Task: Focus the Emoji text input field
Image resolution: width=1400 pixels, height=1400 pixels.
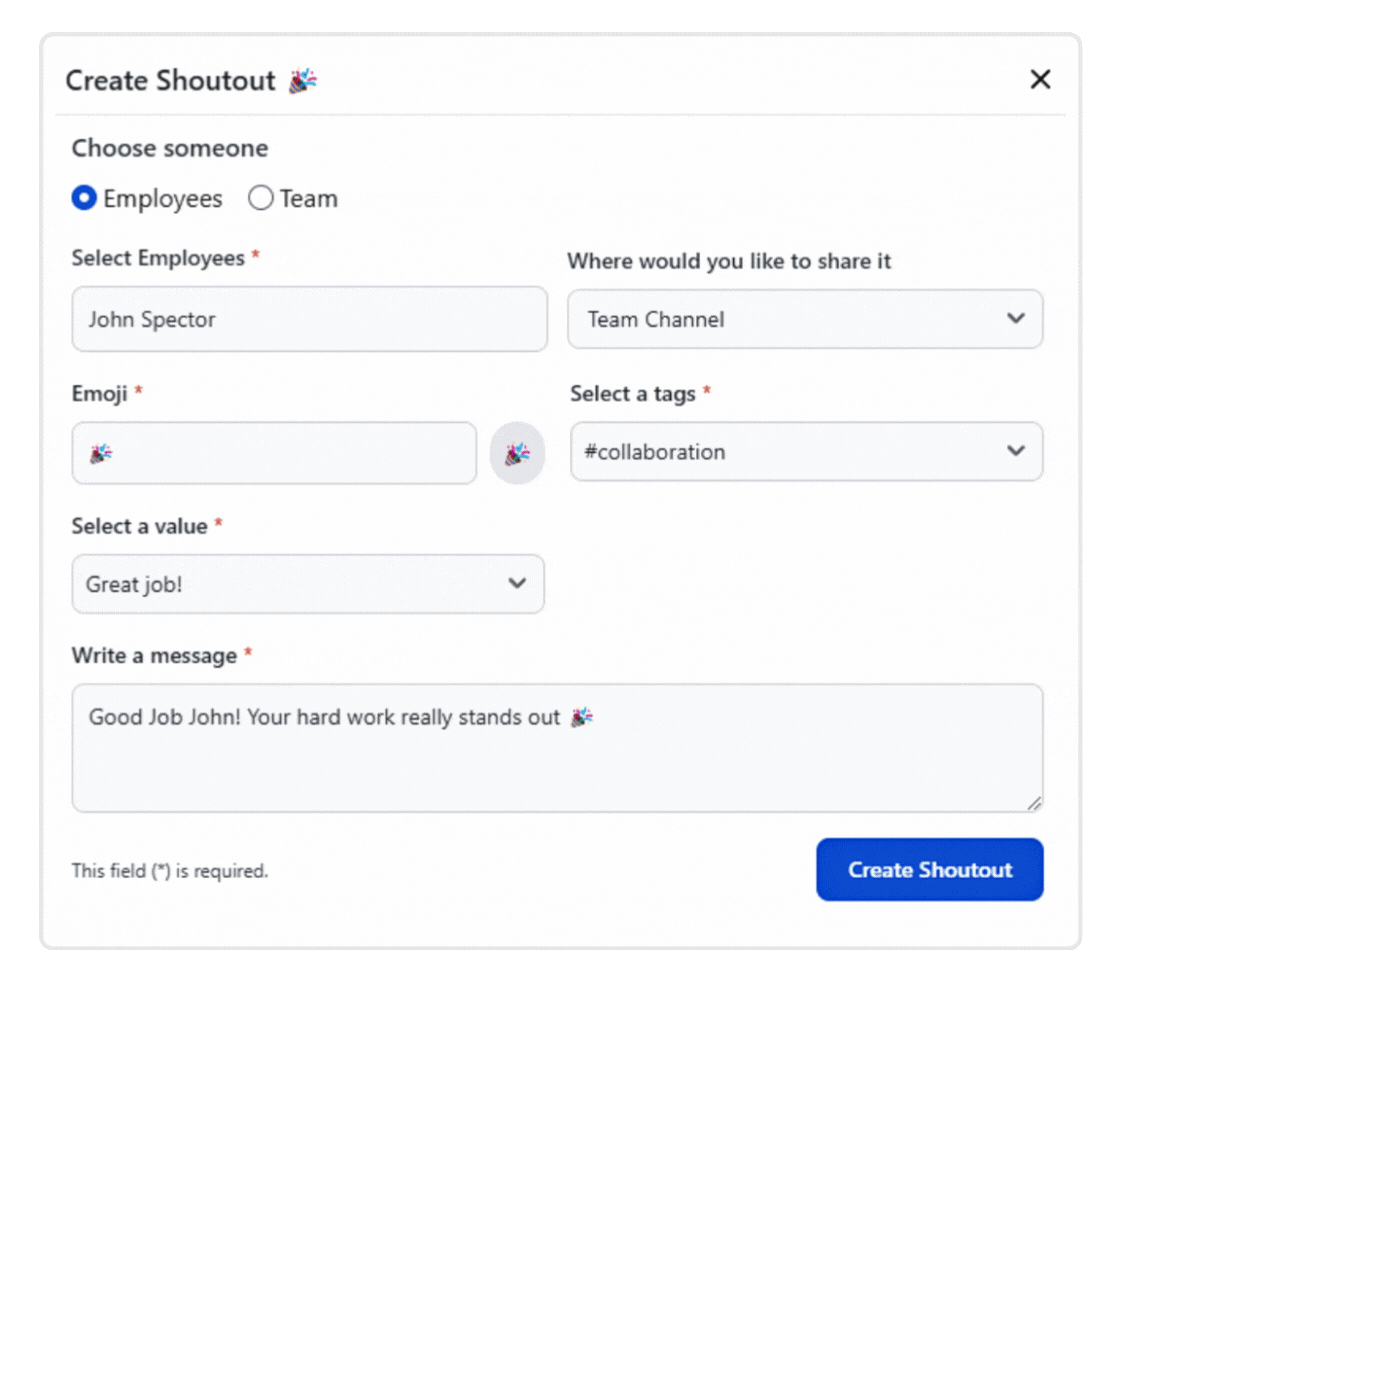Action: click(x=290, y=453)
